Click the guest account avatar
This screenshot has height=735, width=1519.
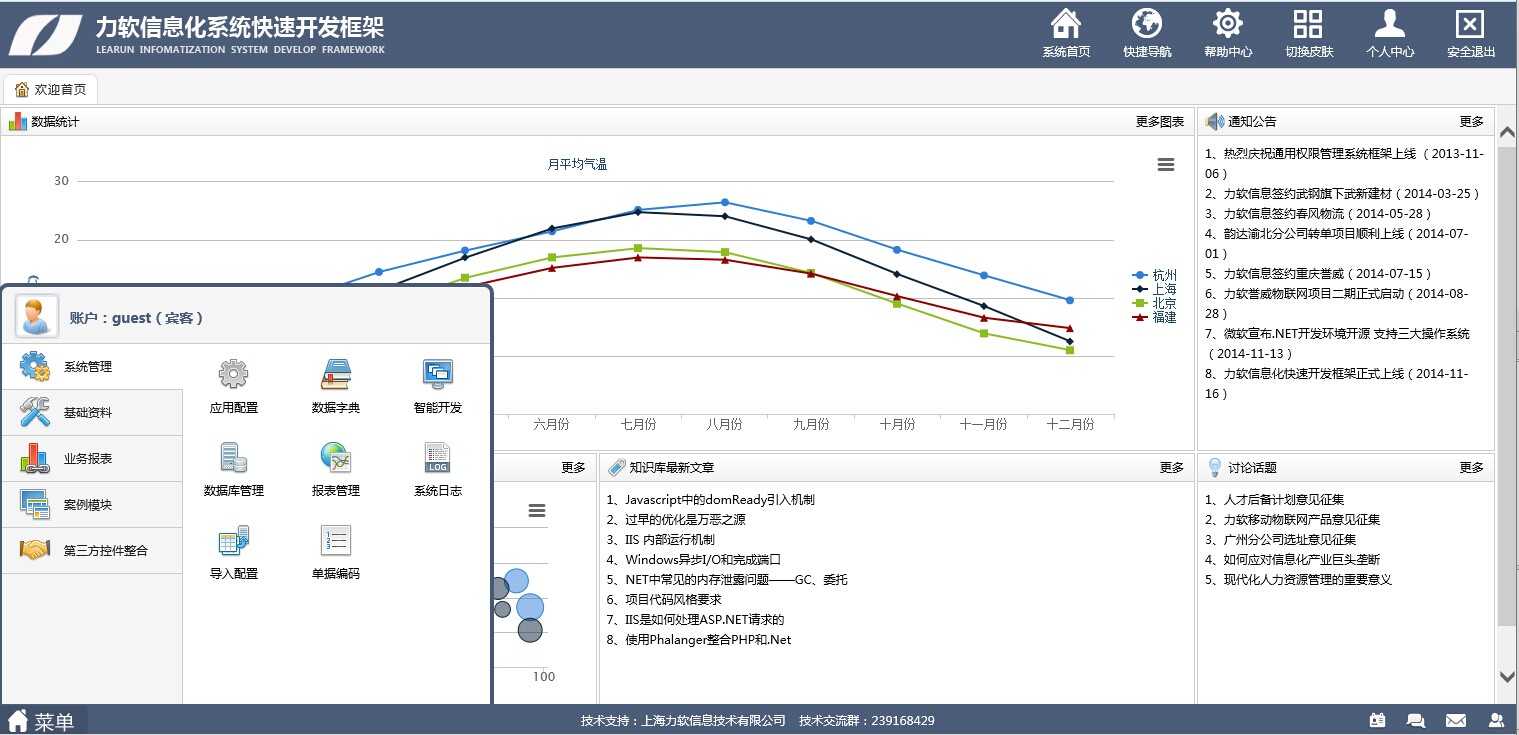coord(37,317)
